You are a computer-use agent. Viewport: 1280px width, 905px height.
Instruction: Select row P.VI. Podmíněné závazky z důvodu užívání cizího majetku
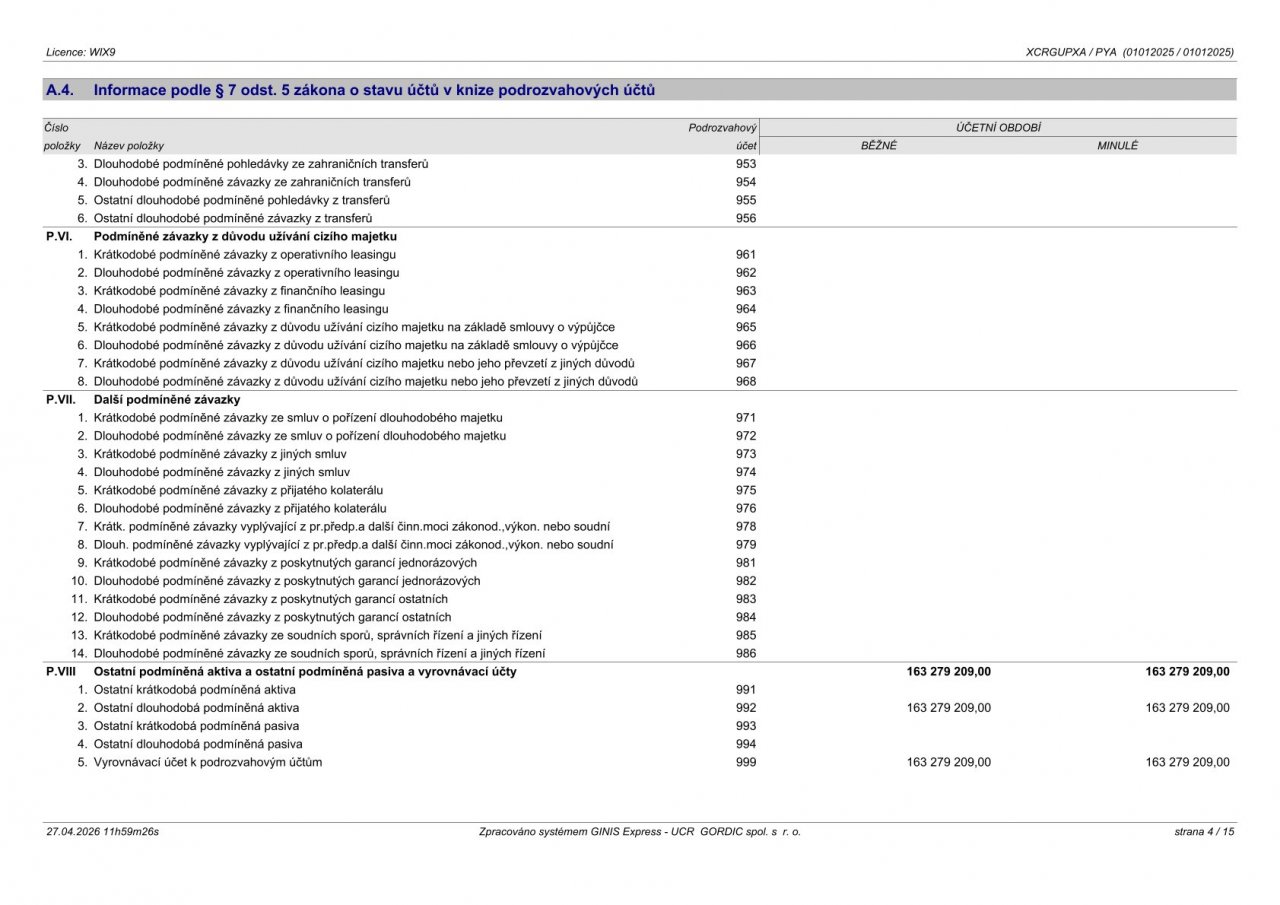[640, 237]
